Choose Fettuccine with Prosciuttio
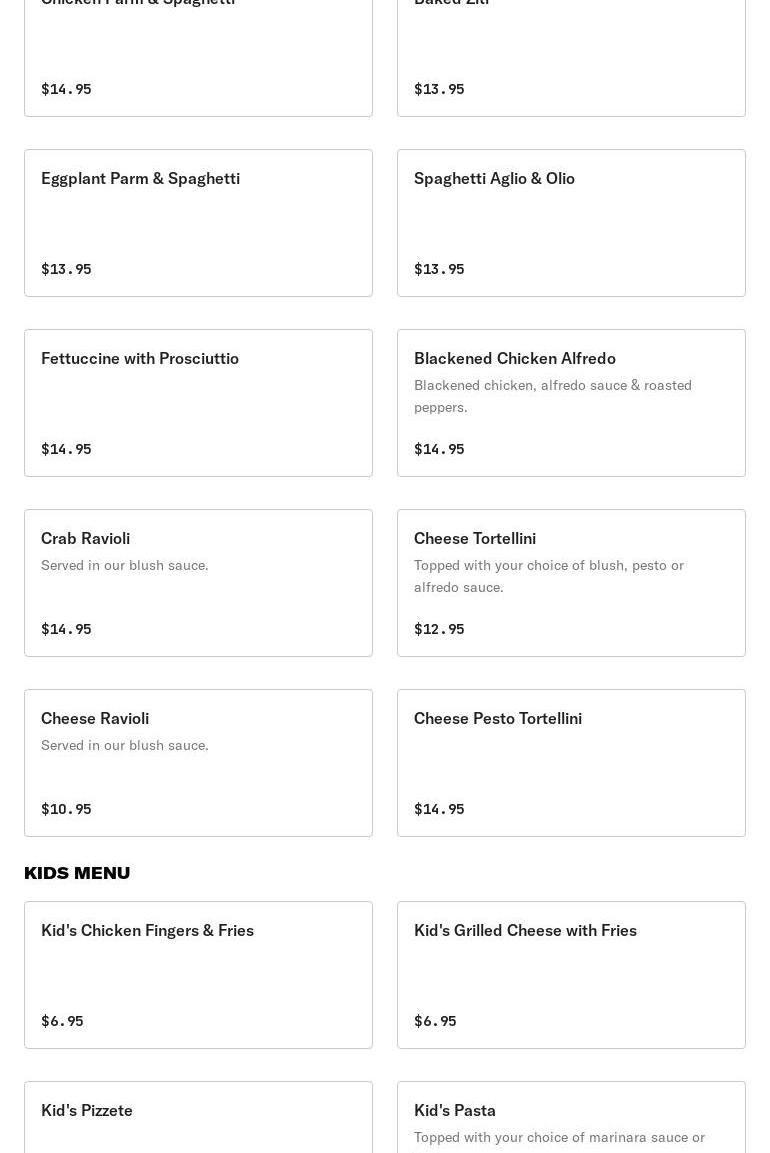Screen dimensions: 770x1153 tap(198, 403)
